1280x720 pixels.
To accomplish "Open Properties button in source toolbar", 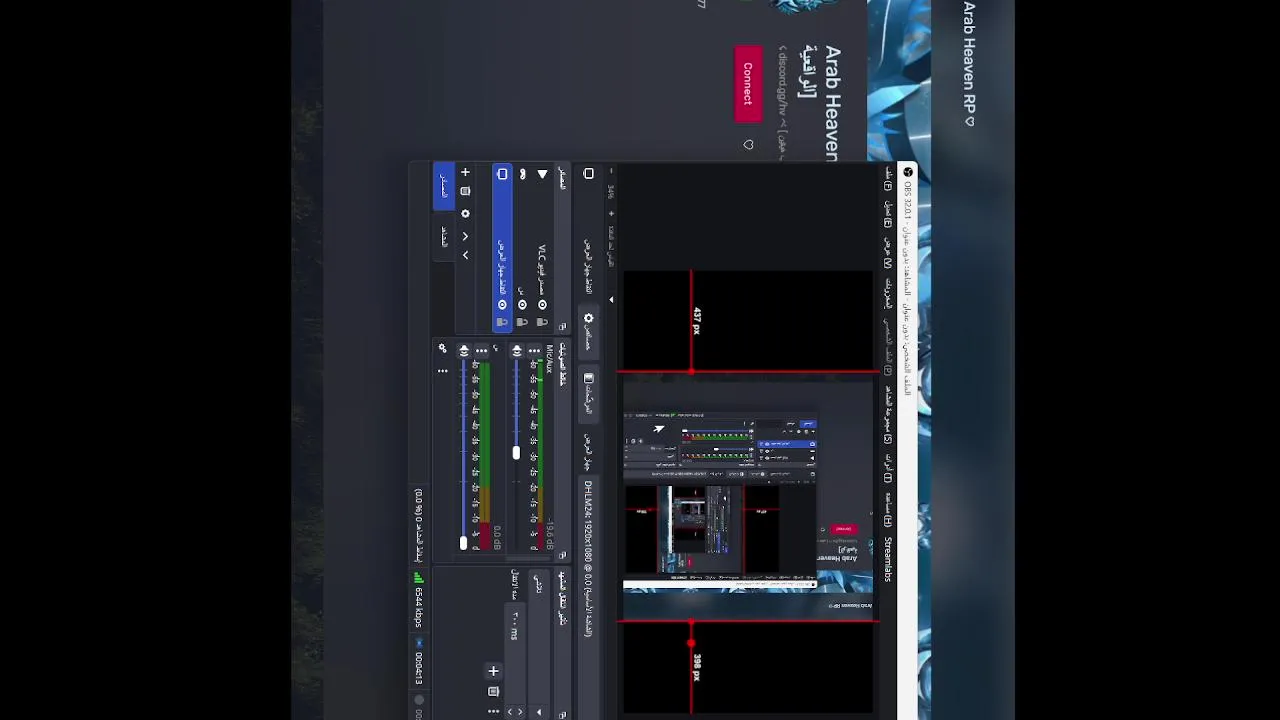I will click(588, 331).
